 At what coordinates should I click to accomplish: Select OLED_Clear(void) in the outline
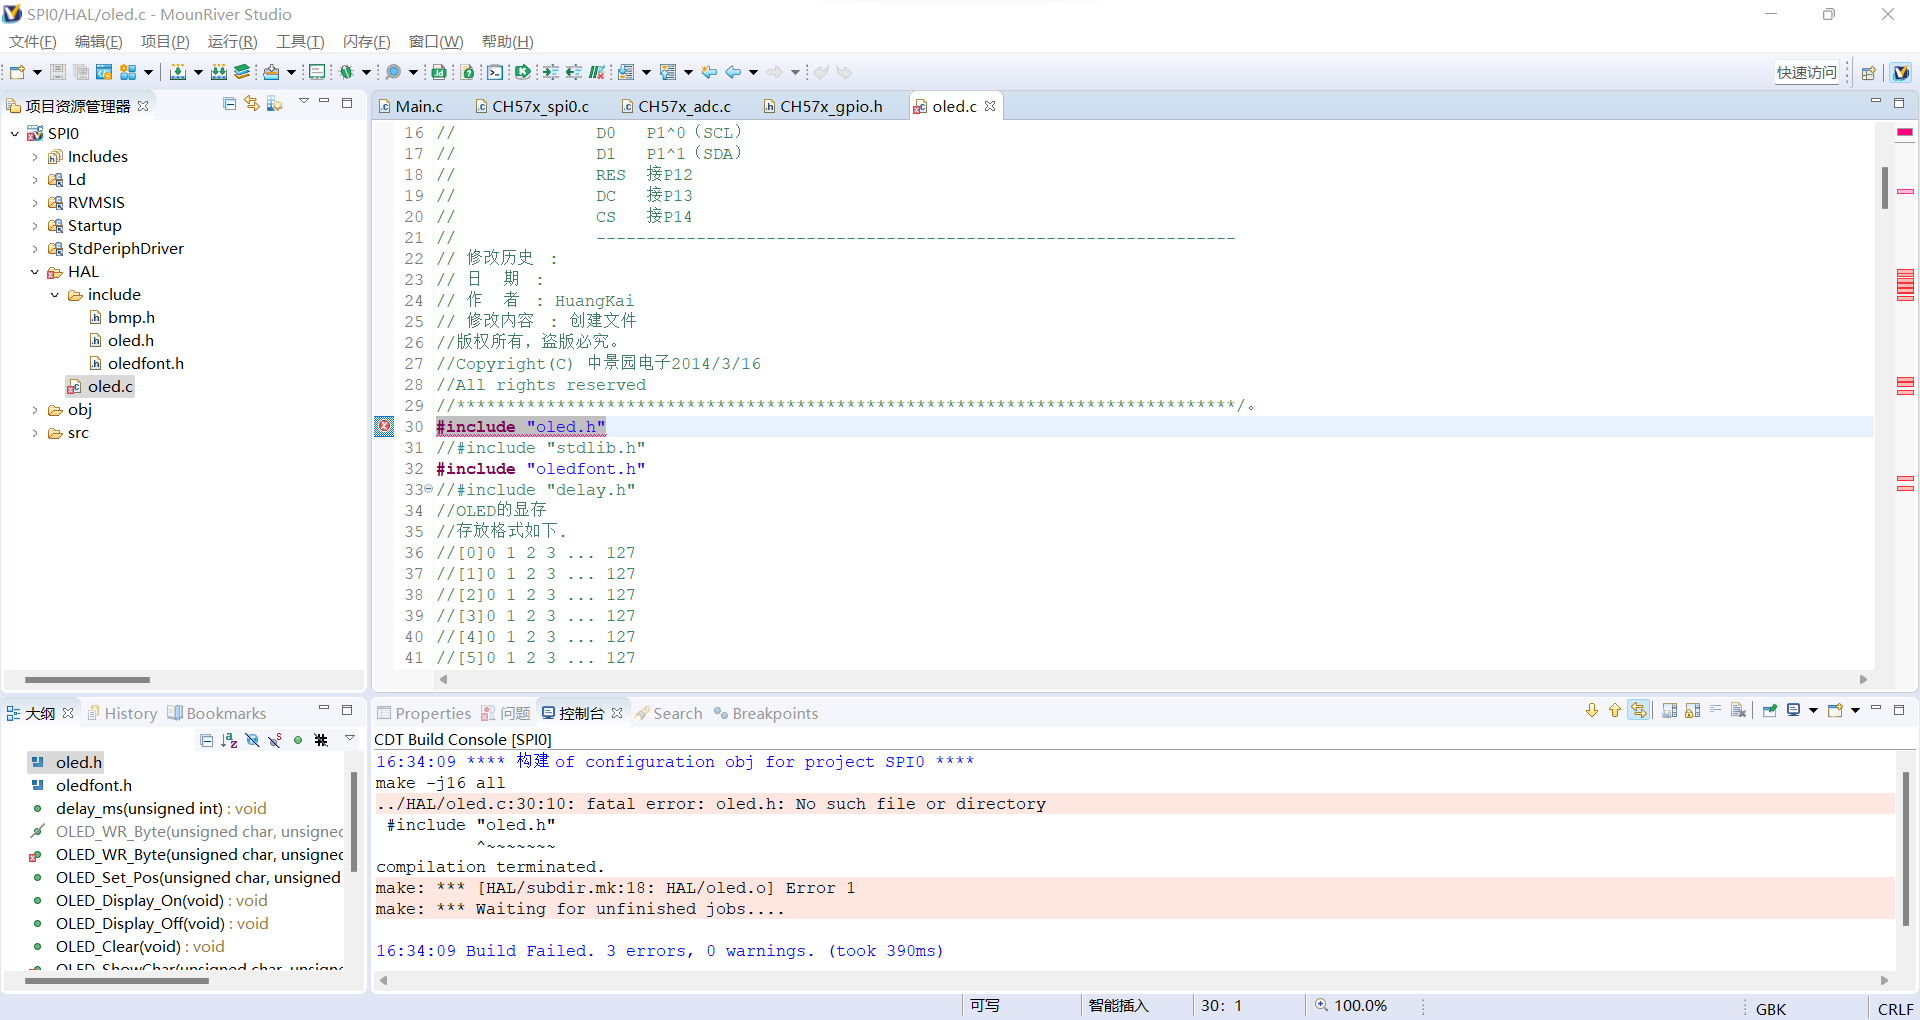(x=140, y=946)
